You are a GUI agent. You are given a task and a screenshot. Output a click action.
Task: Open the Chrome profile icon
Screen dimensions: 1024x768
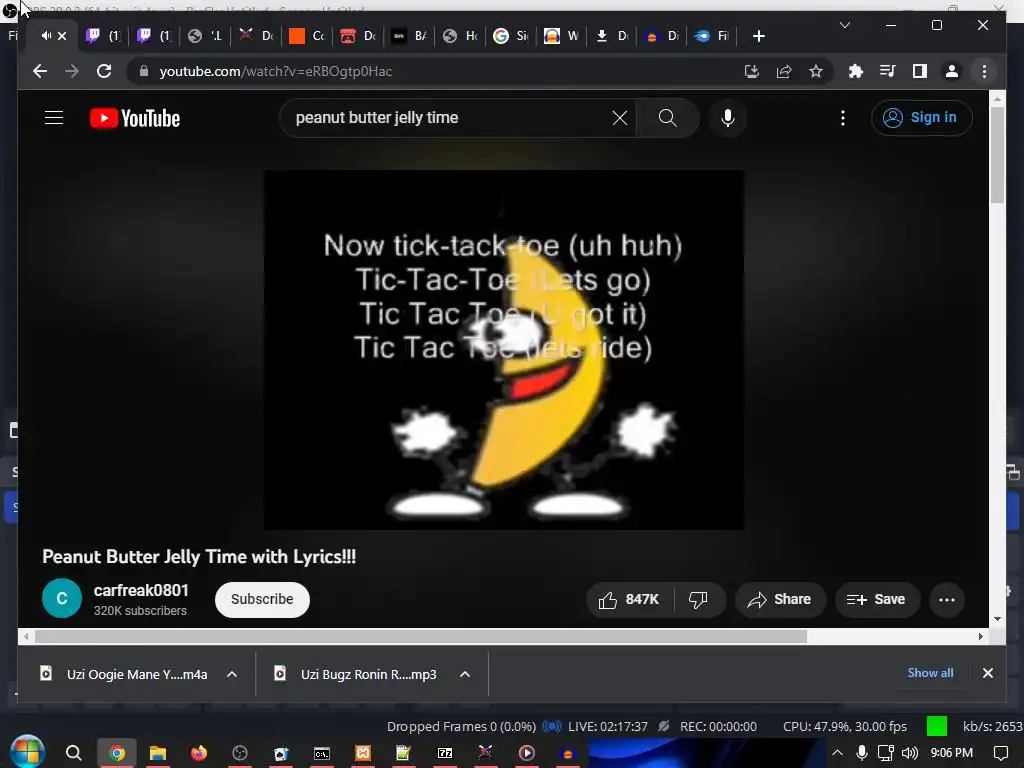pyautogui.click(x=952, y=71)
